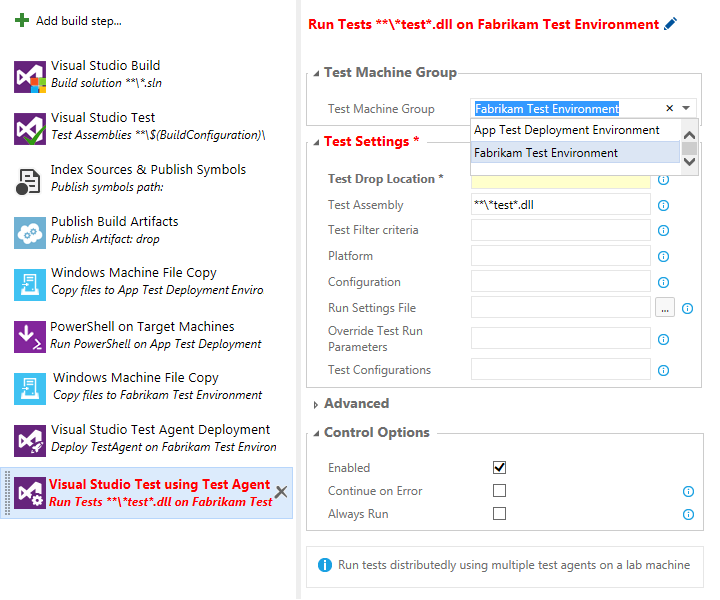Show info for Override Test Run Parameters
Viewport: 720px width, 600px height.
pos(664,339)
